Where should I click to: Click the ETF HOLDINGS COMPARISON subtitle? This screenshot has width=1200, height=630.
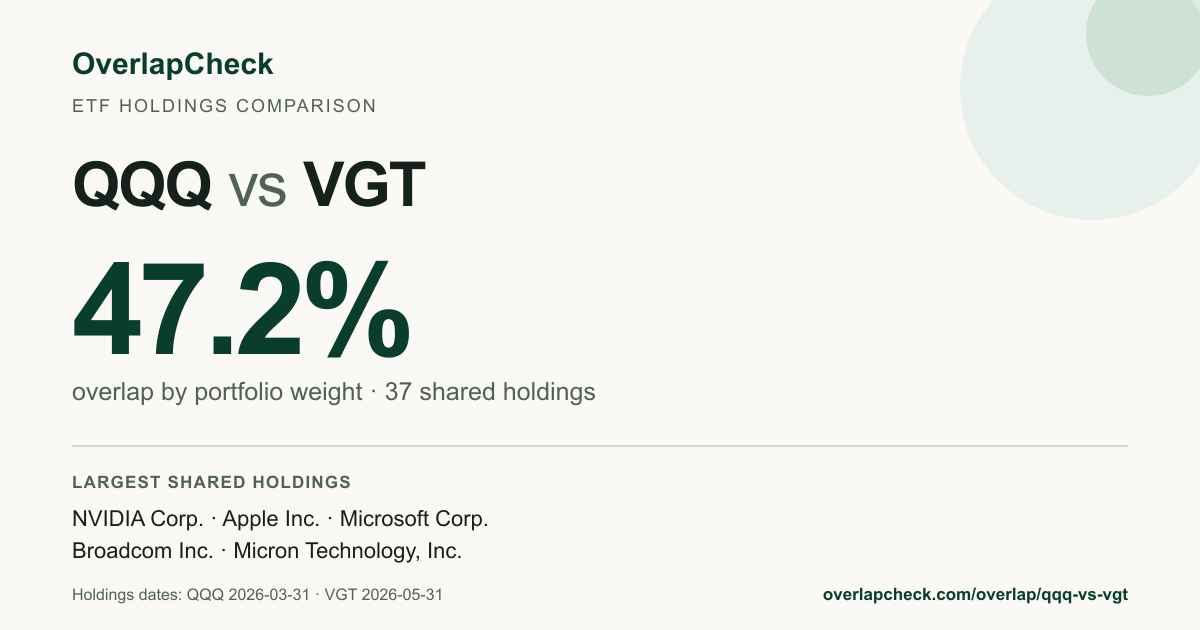point(224,105)
